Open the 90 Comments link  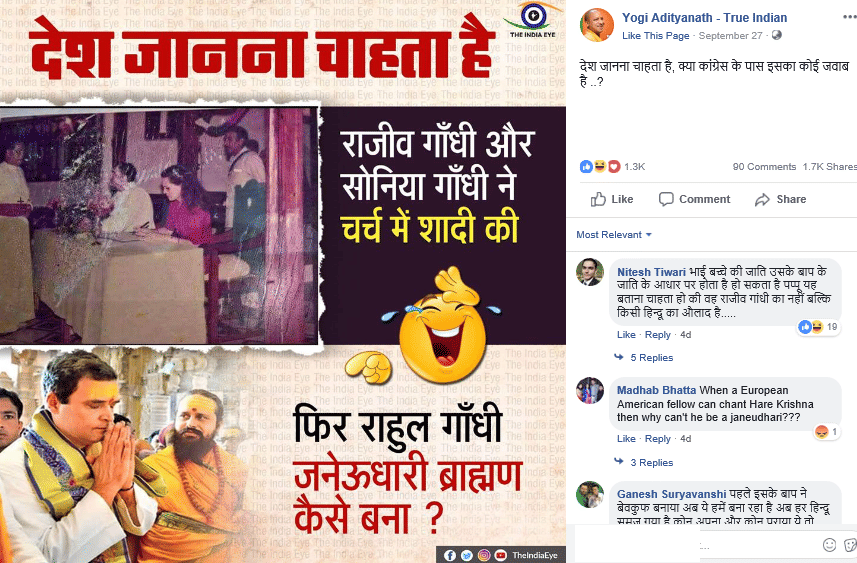764,167
